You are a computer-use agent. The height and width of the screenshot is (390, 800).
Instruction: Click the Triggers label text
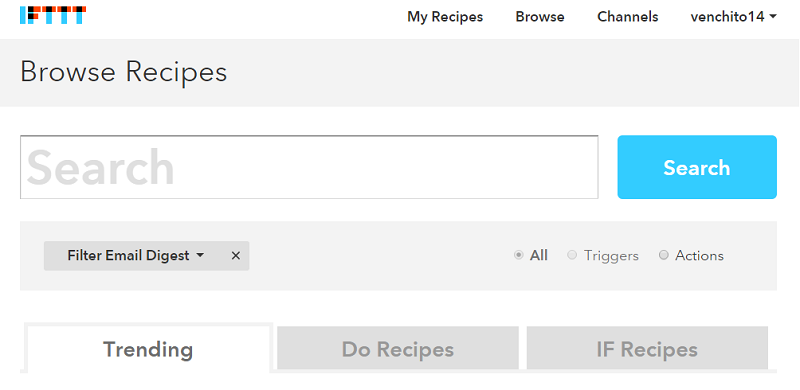pos(611,255)
